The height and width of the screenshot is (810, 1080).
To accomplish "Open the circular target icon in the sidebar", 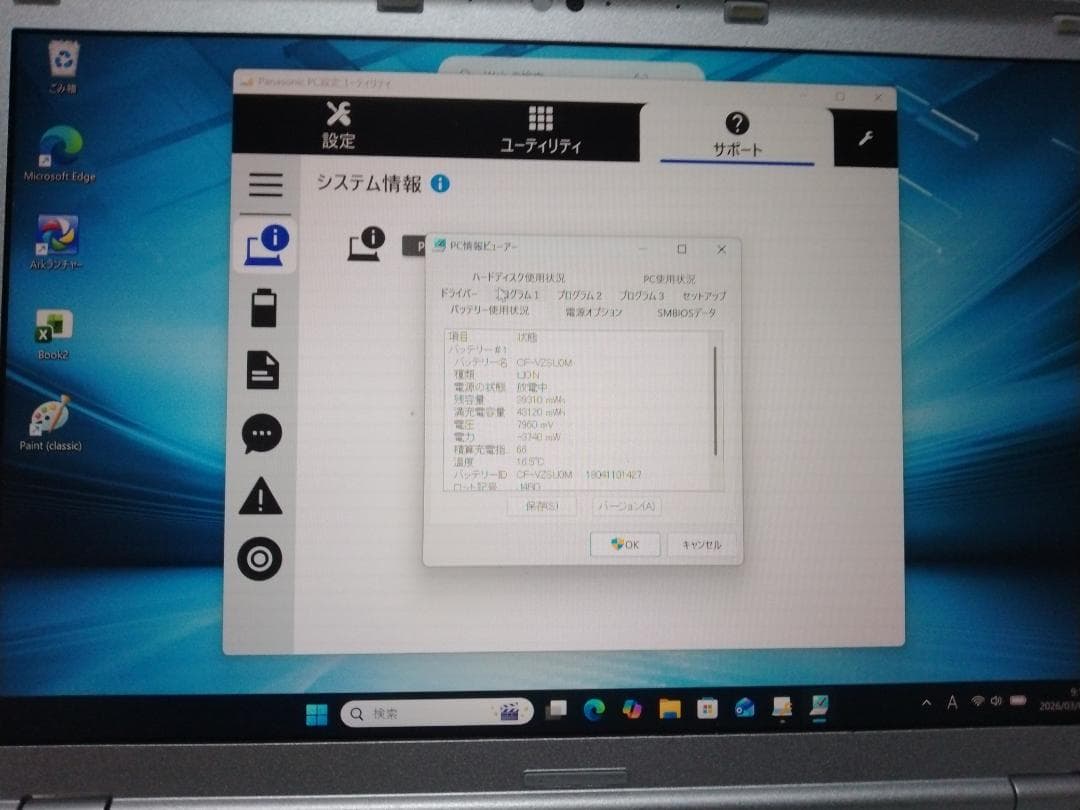I will pyautogui.click(x=260, y=559).
